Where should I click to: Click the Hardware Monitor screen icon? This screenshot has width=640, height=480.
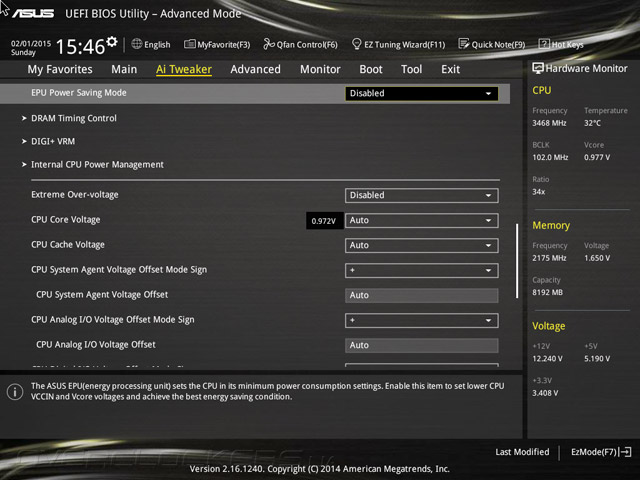point(538,68)
